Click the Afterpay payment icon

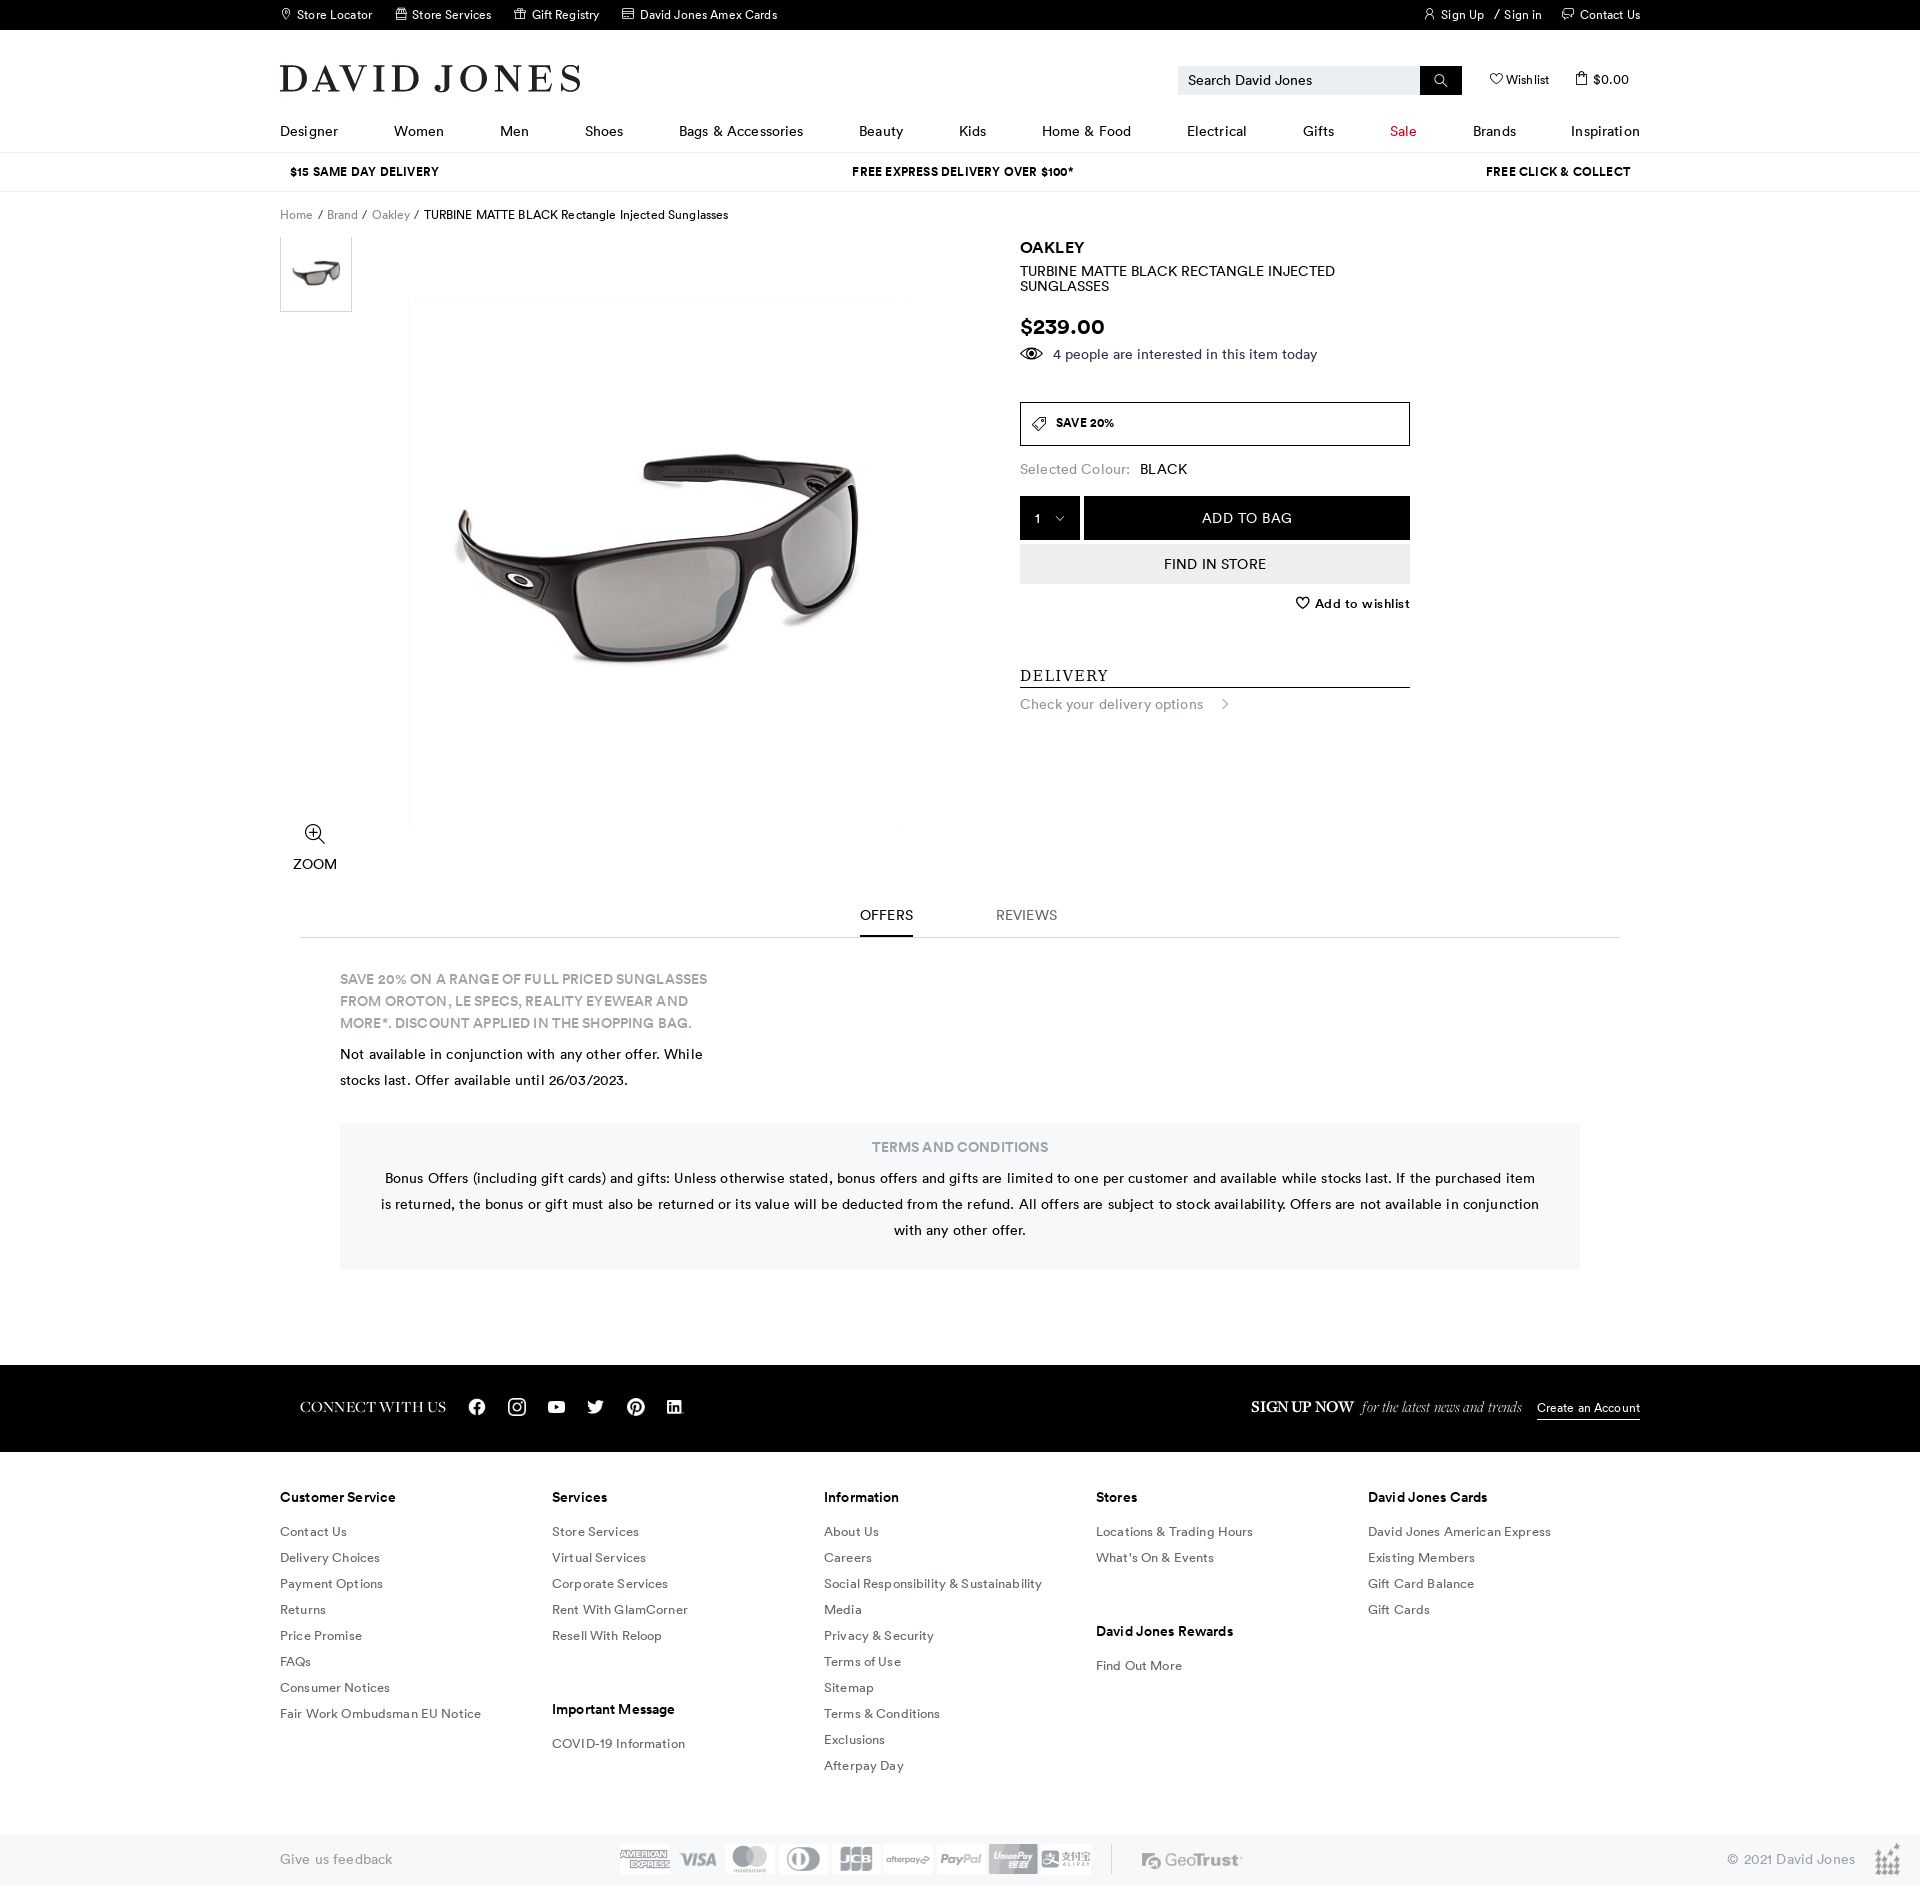908,1859
